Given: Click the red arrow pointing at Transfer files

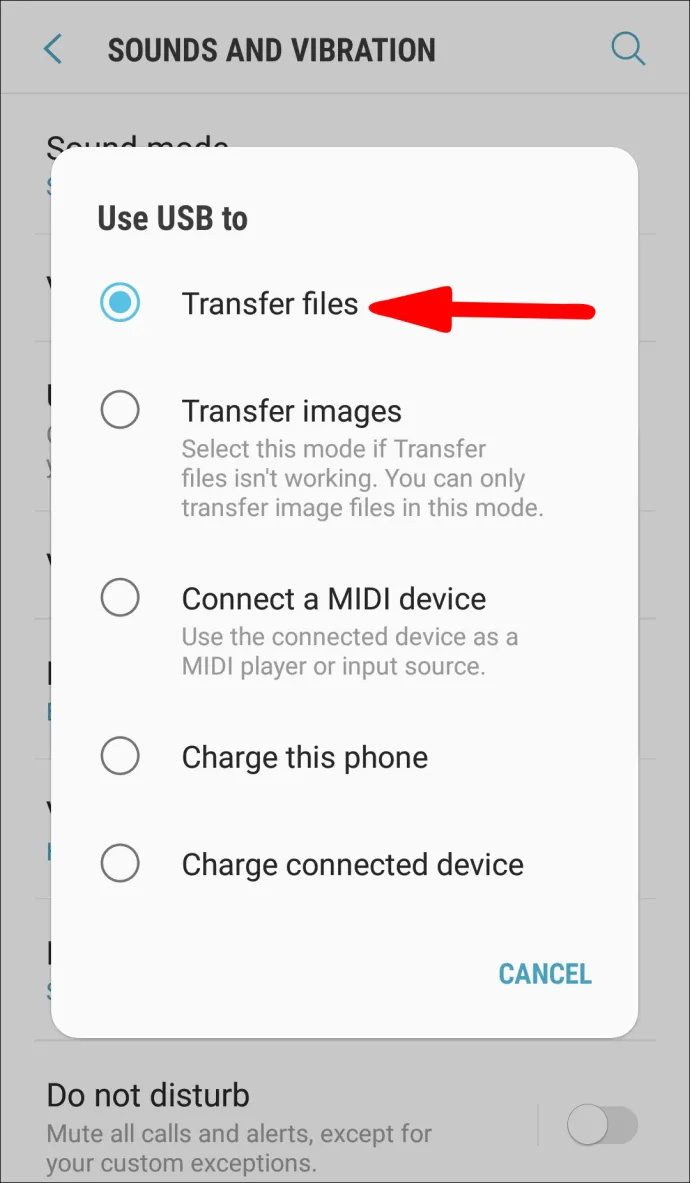Looking at the screenshot, I should click(x=483, y=308).
